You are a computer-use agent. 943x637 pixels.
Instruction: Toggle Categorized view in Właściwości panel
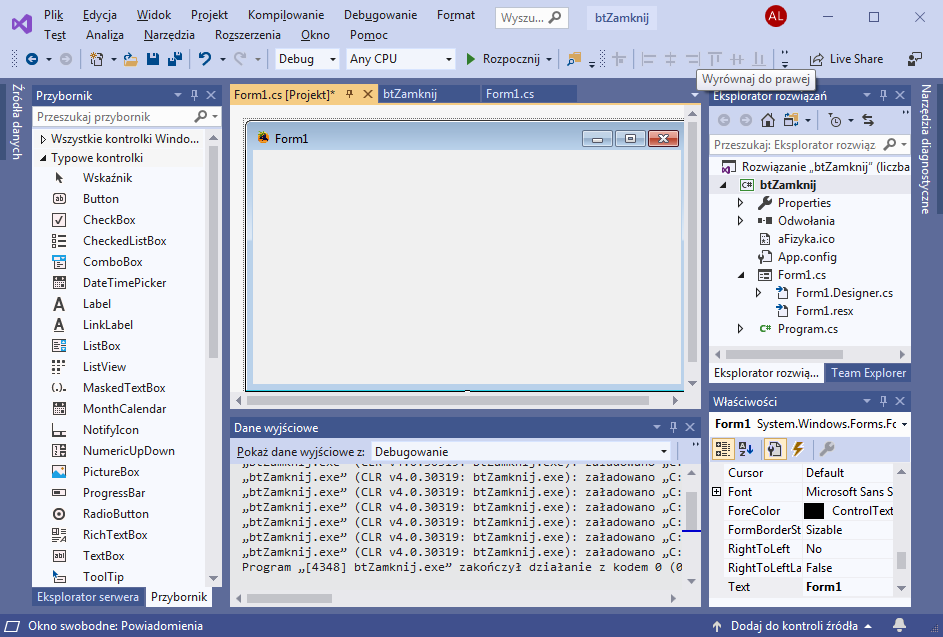click(722, 449)
